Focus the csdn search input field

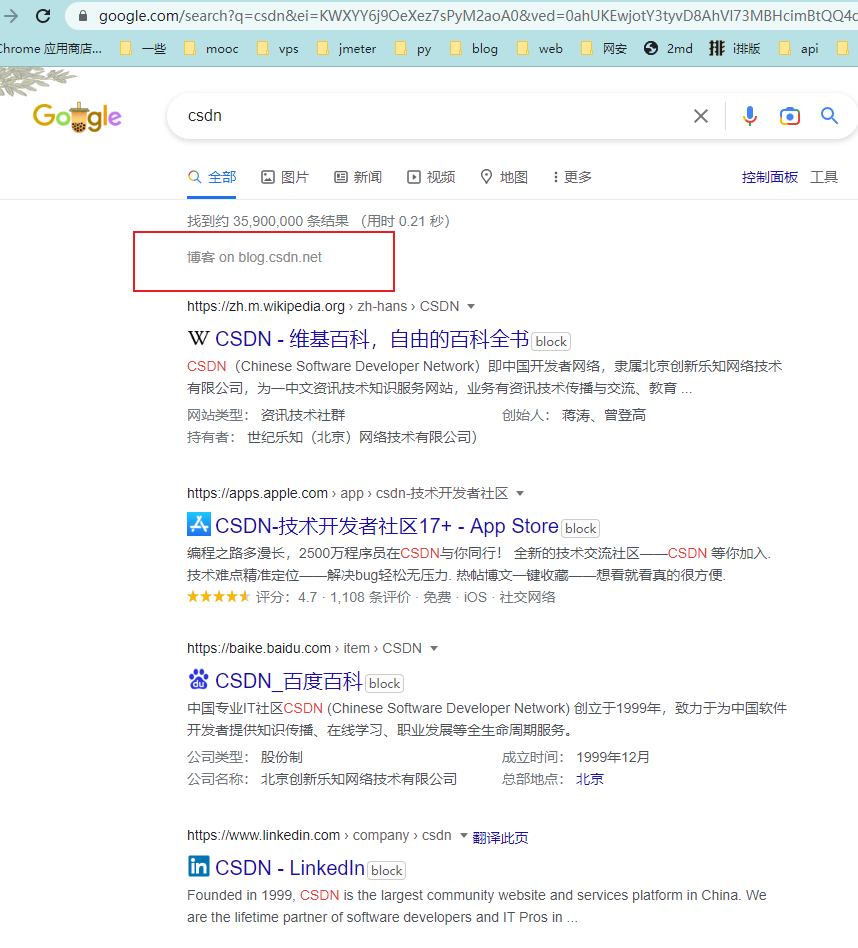(429, 115)
